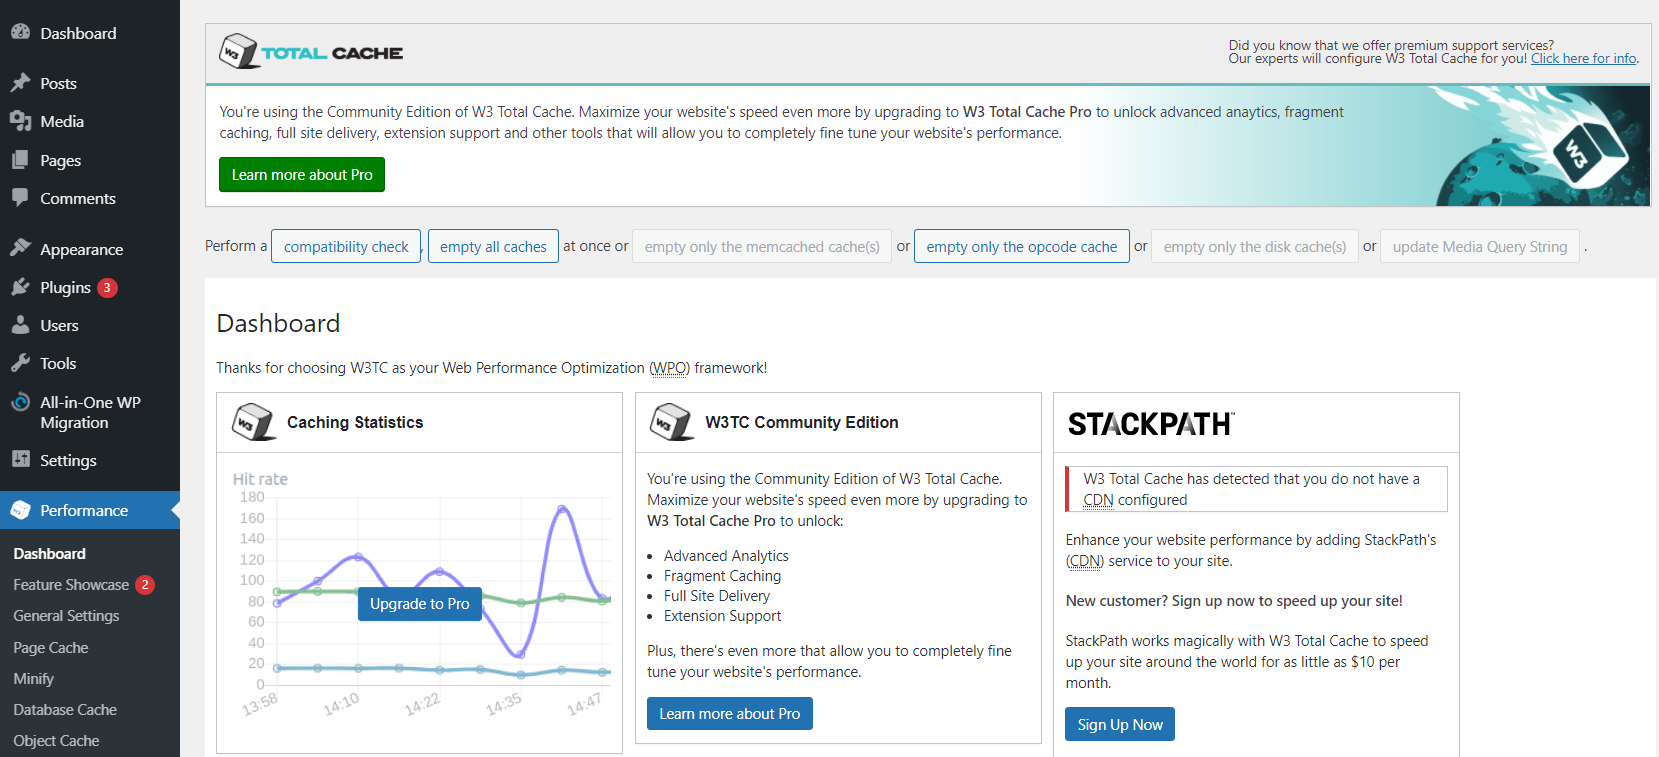This screenshot has width=1659, height=757.
Task: Click the Pages icon in sidebar
Action: tap(20, 160)
